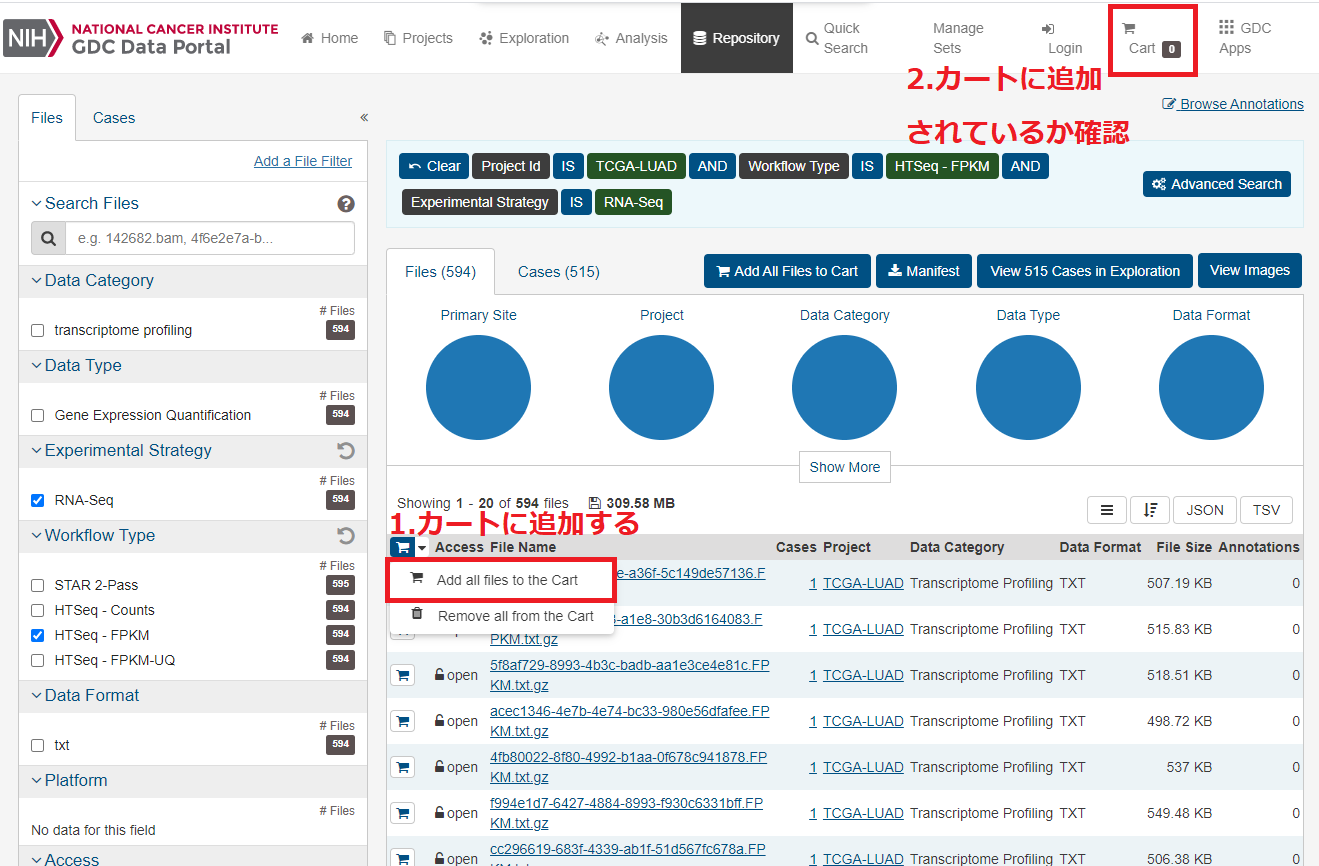Viewport: 1319px width, 866px height.
Task: Choose Remove all from the Cart
Action: point(501,616)
